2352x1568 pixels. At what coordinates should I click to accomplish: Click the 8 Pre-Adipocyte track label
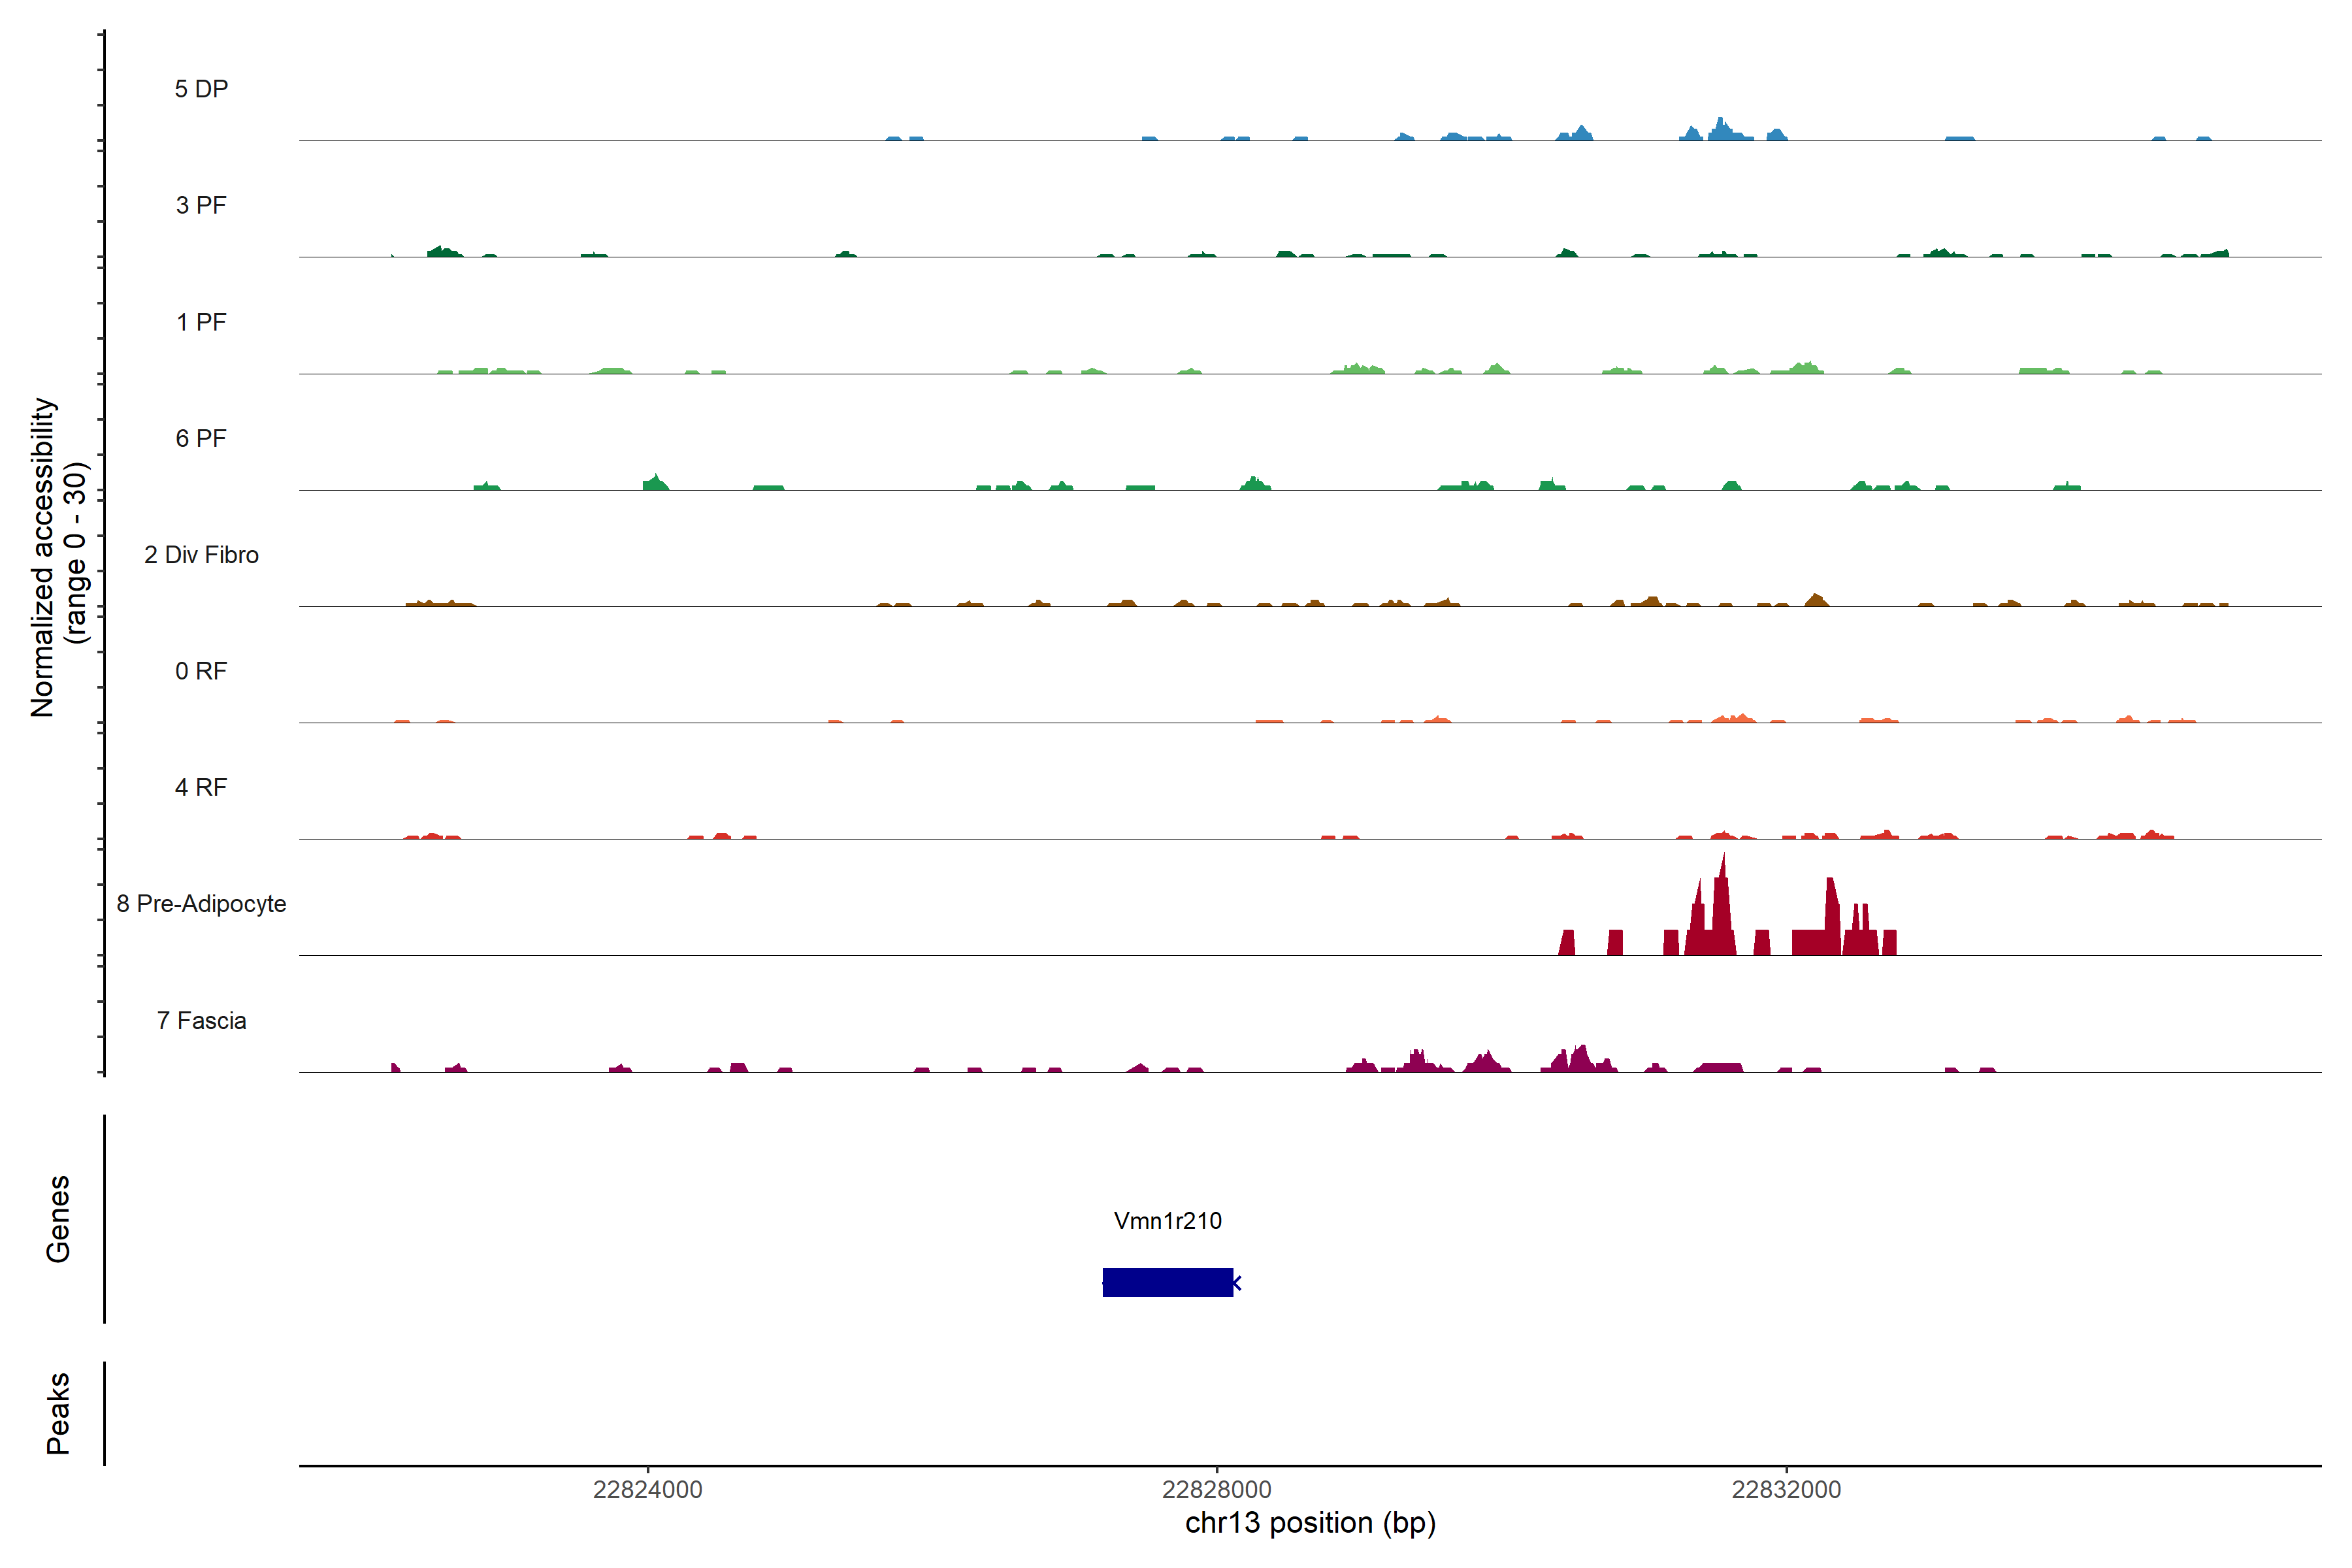[201, 904]
